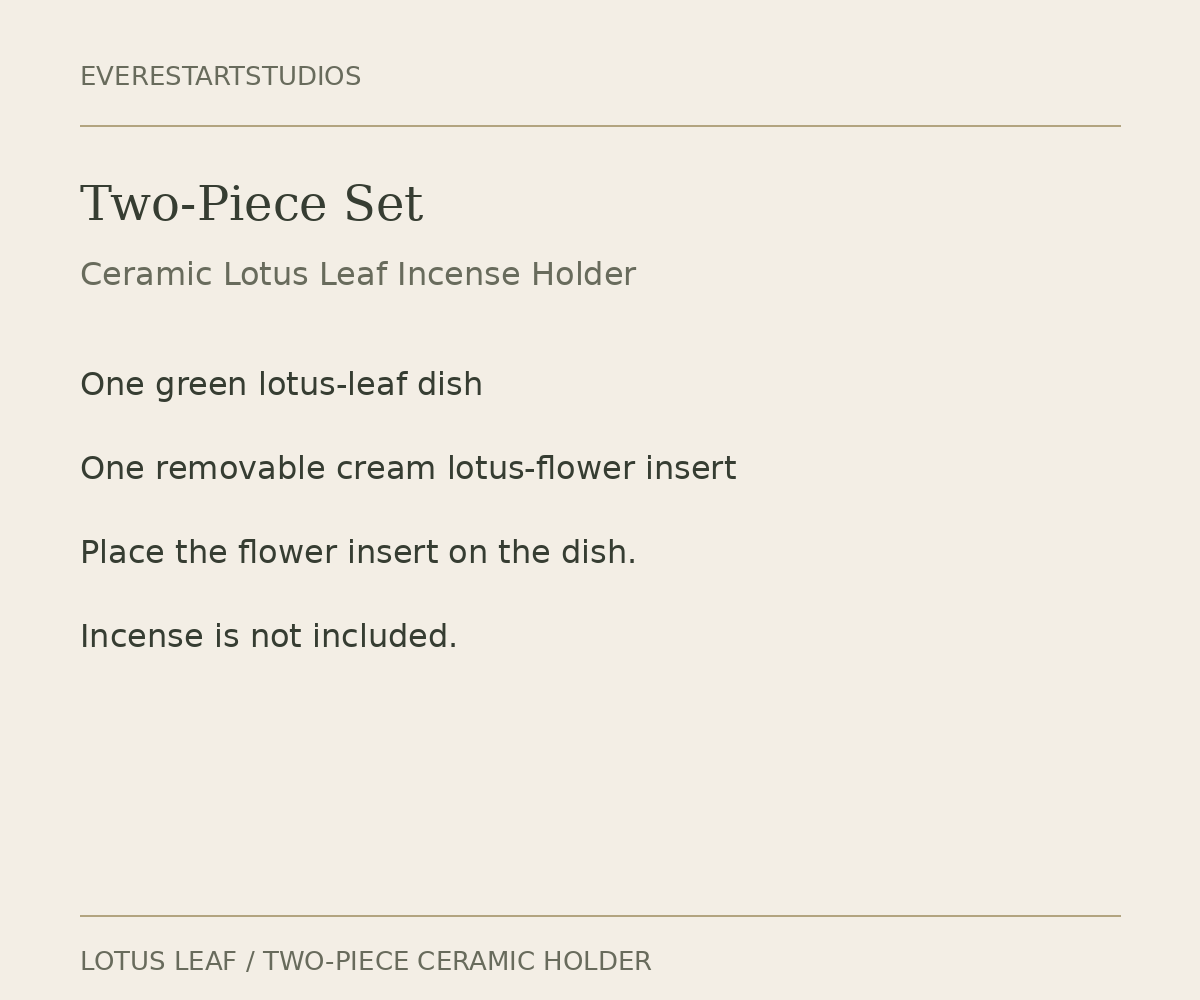Click the word 'lotus-leaf' in the first line
This screenshot has width=1200, height=1000.
[x=332, y=385]
